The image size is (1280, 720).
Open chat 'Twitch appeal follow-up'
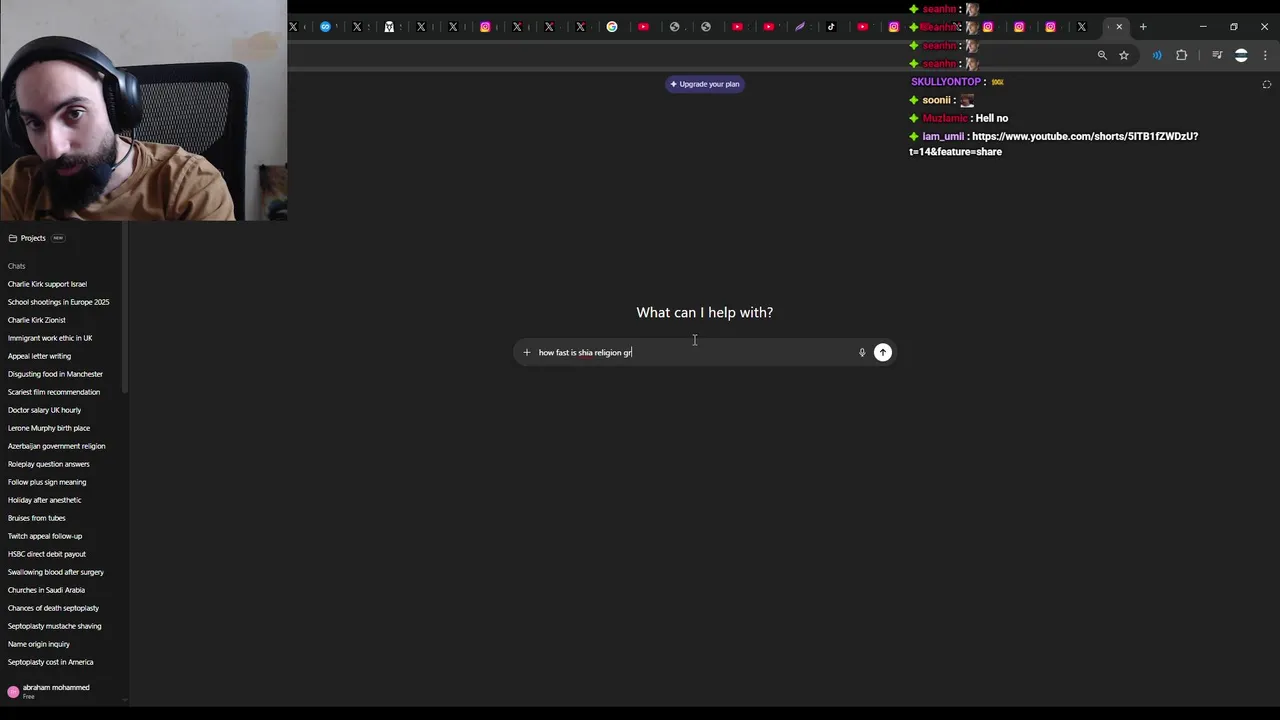45,536
